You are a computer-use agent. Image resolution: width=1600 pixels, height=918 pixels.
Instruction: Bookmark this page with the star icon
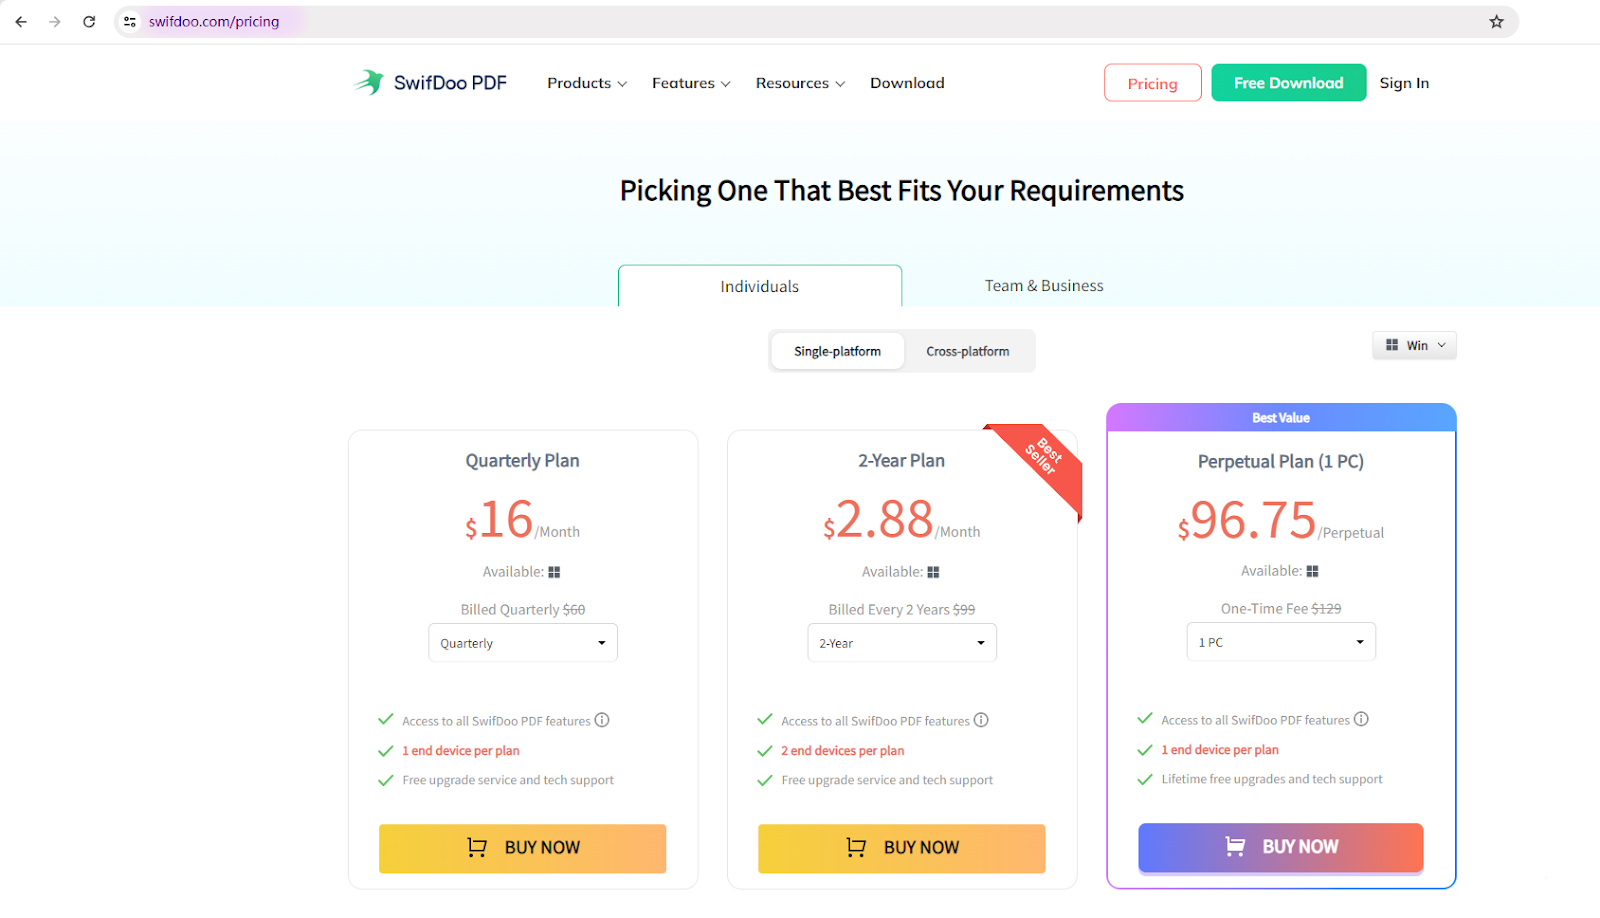click(x=1496, y=22)
